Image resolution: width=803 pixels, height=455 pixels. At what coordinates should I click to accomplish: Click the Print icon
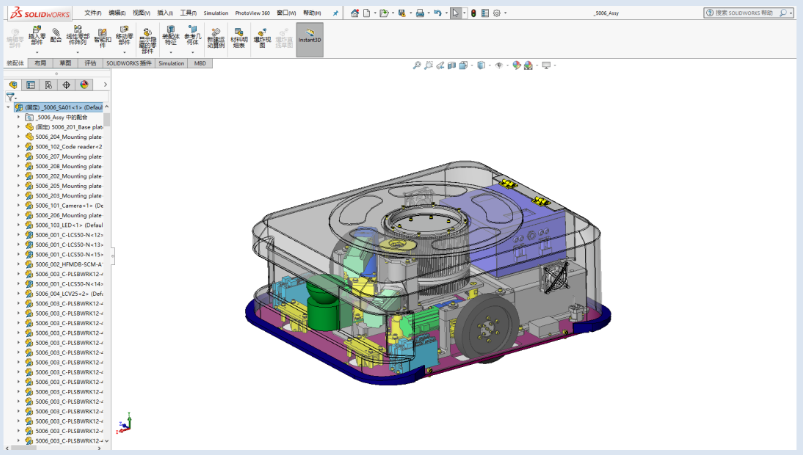click(419, 13)
